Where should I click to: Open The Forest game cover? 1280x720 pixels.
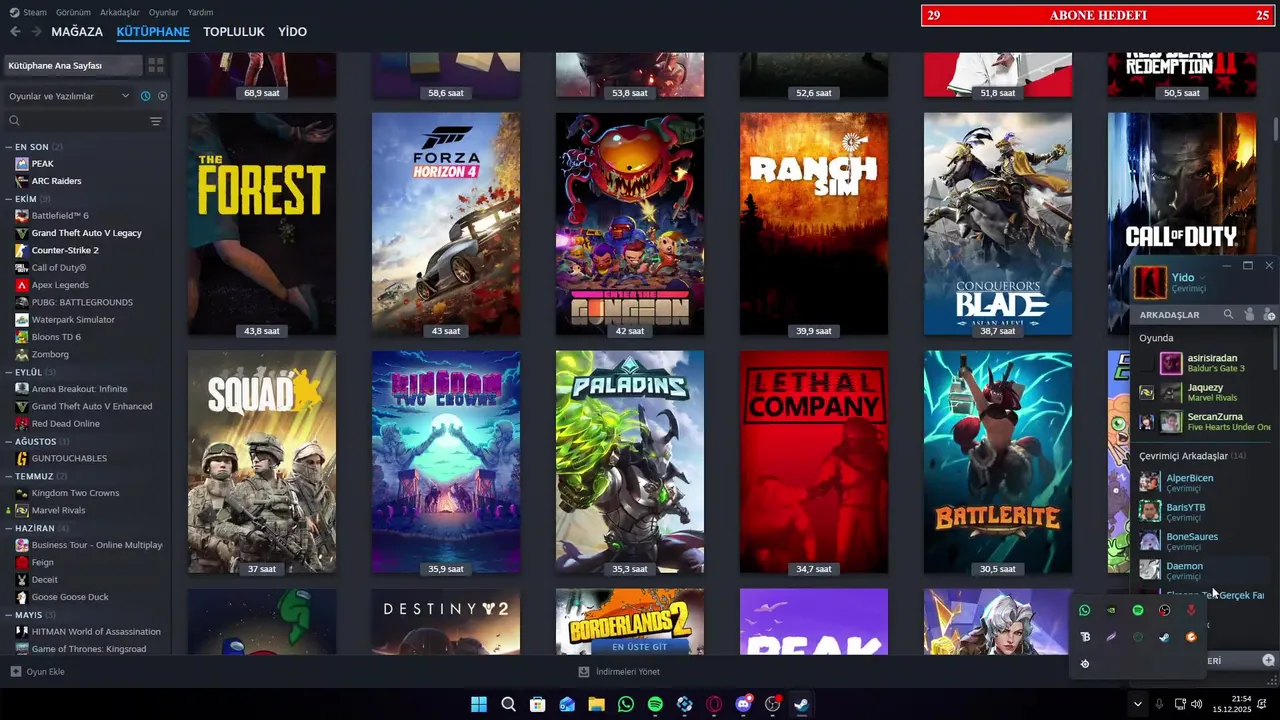coord(262,224)
